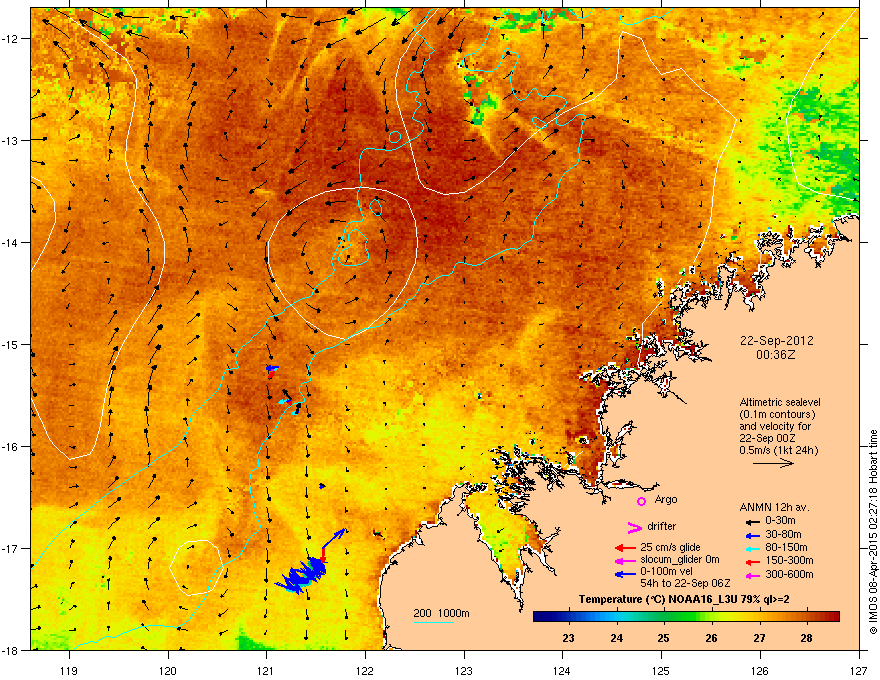Click the 200 1000m depth label
Image resolution: width=880 pixels, height=680 pixels.
pyautogui.click(x=441, y=613)
